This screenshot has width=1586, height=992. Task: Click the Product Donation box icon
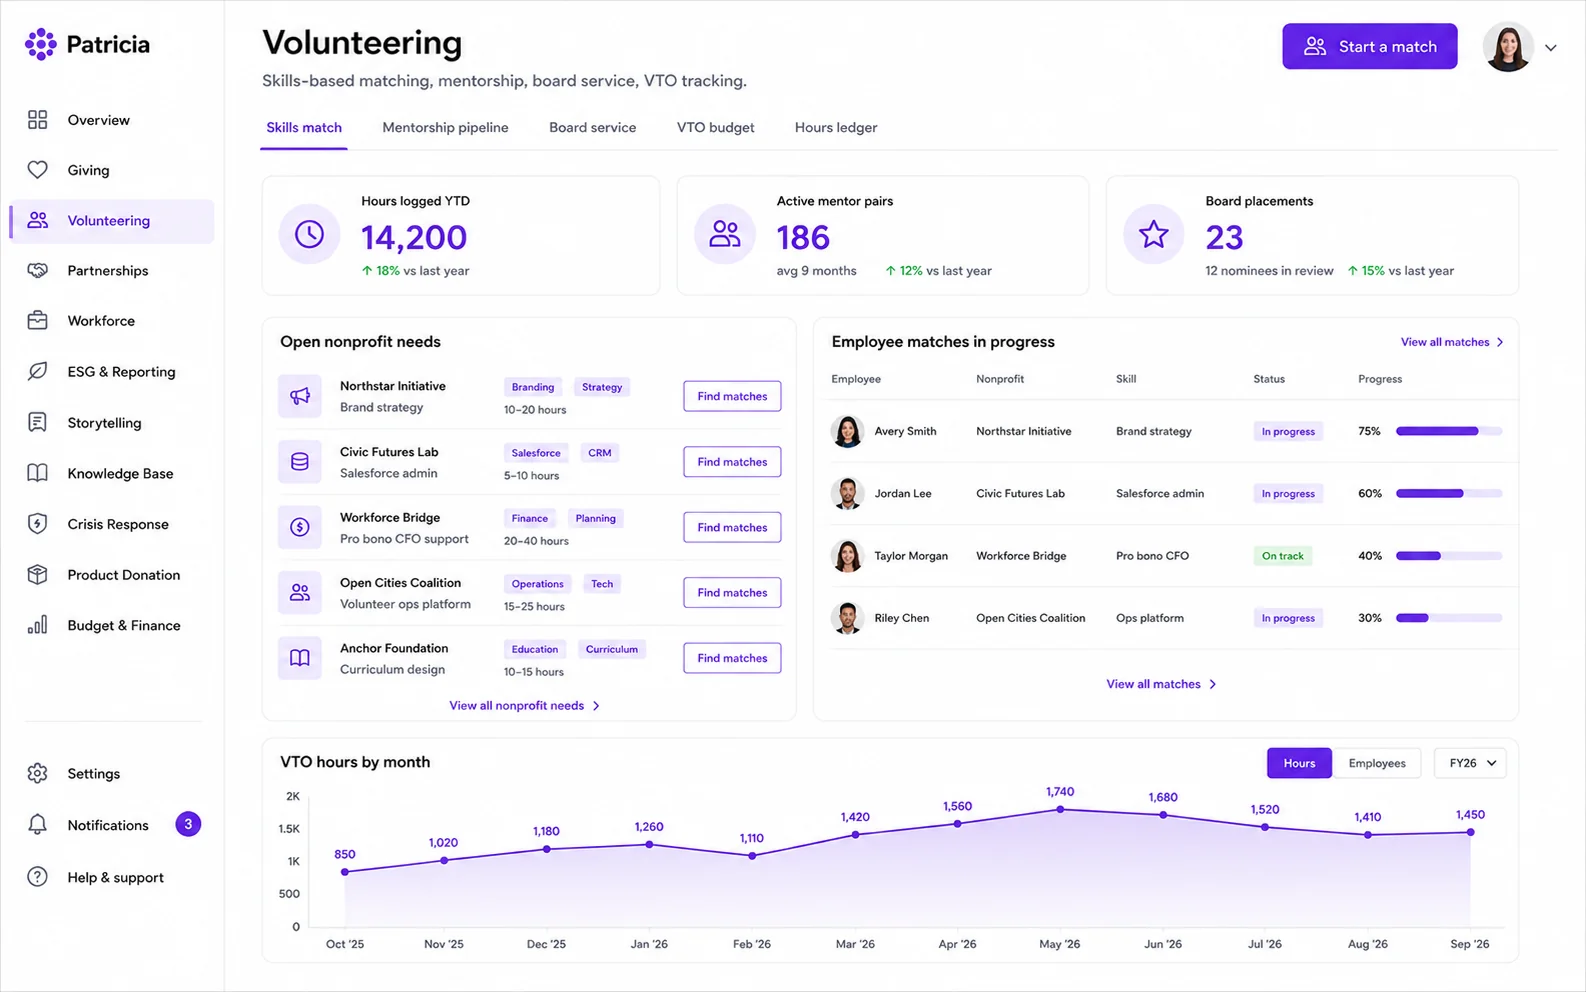tap(37, 575)
